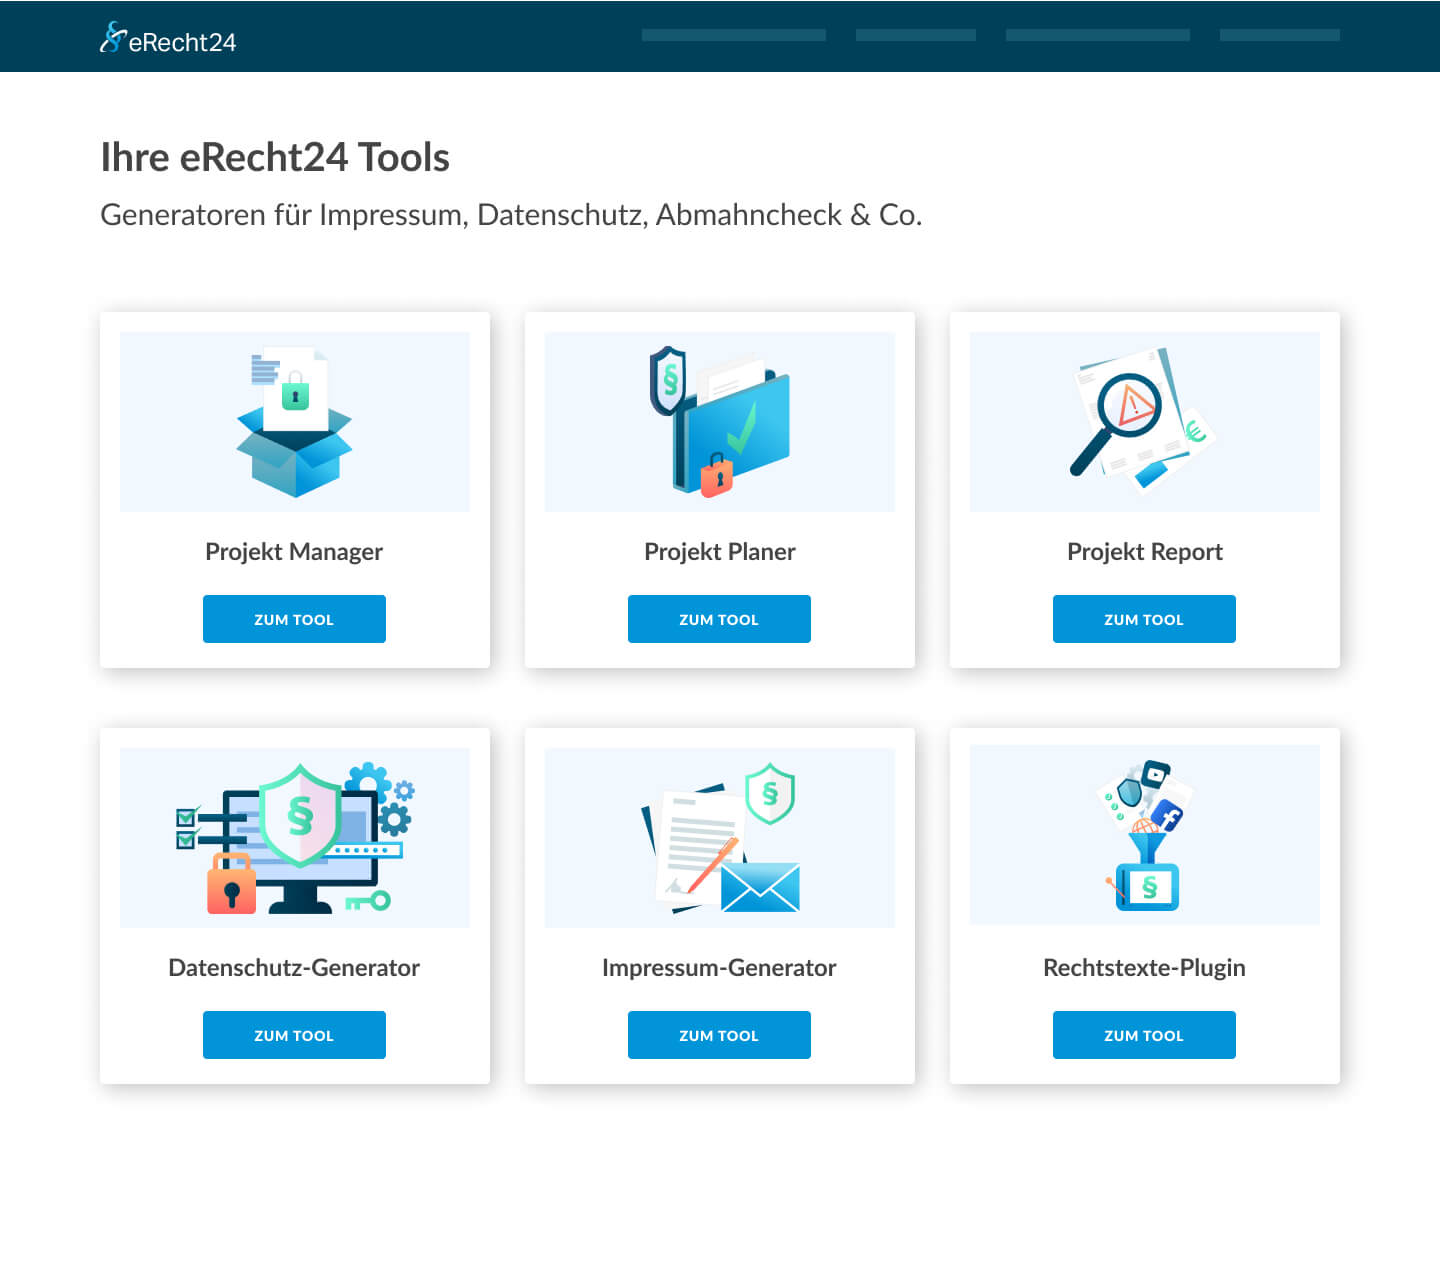
Task: Launch Rechtstexte-Plugin with ZUM TOOL
Action: coord(1144,1035)
